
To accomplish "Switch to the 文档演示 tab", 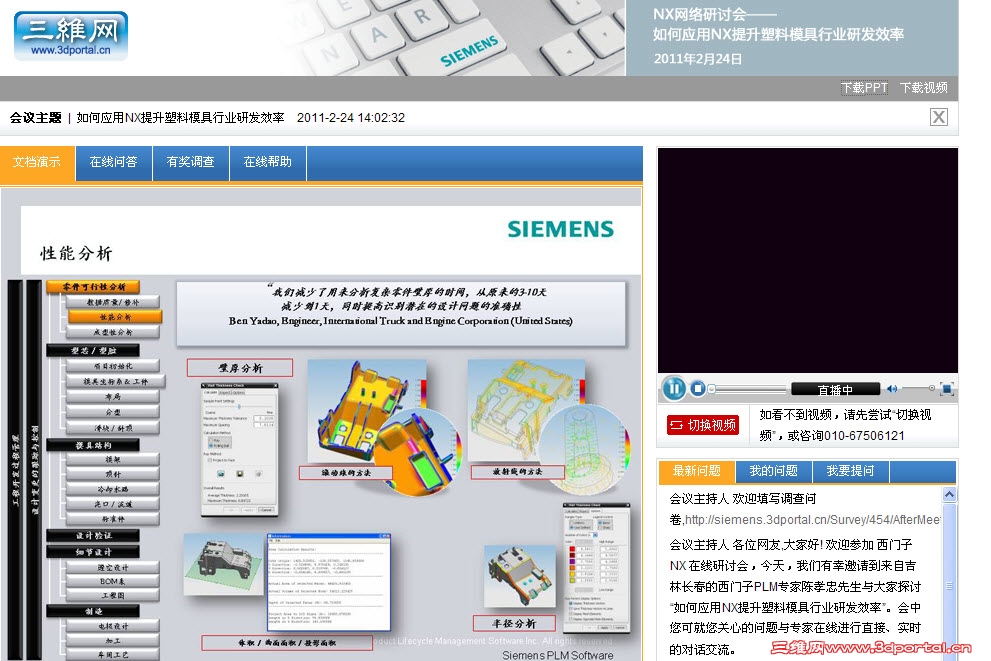I will point(37,162).
